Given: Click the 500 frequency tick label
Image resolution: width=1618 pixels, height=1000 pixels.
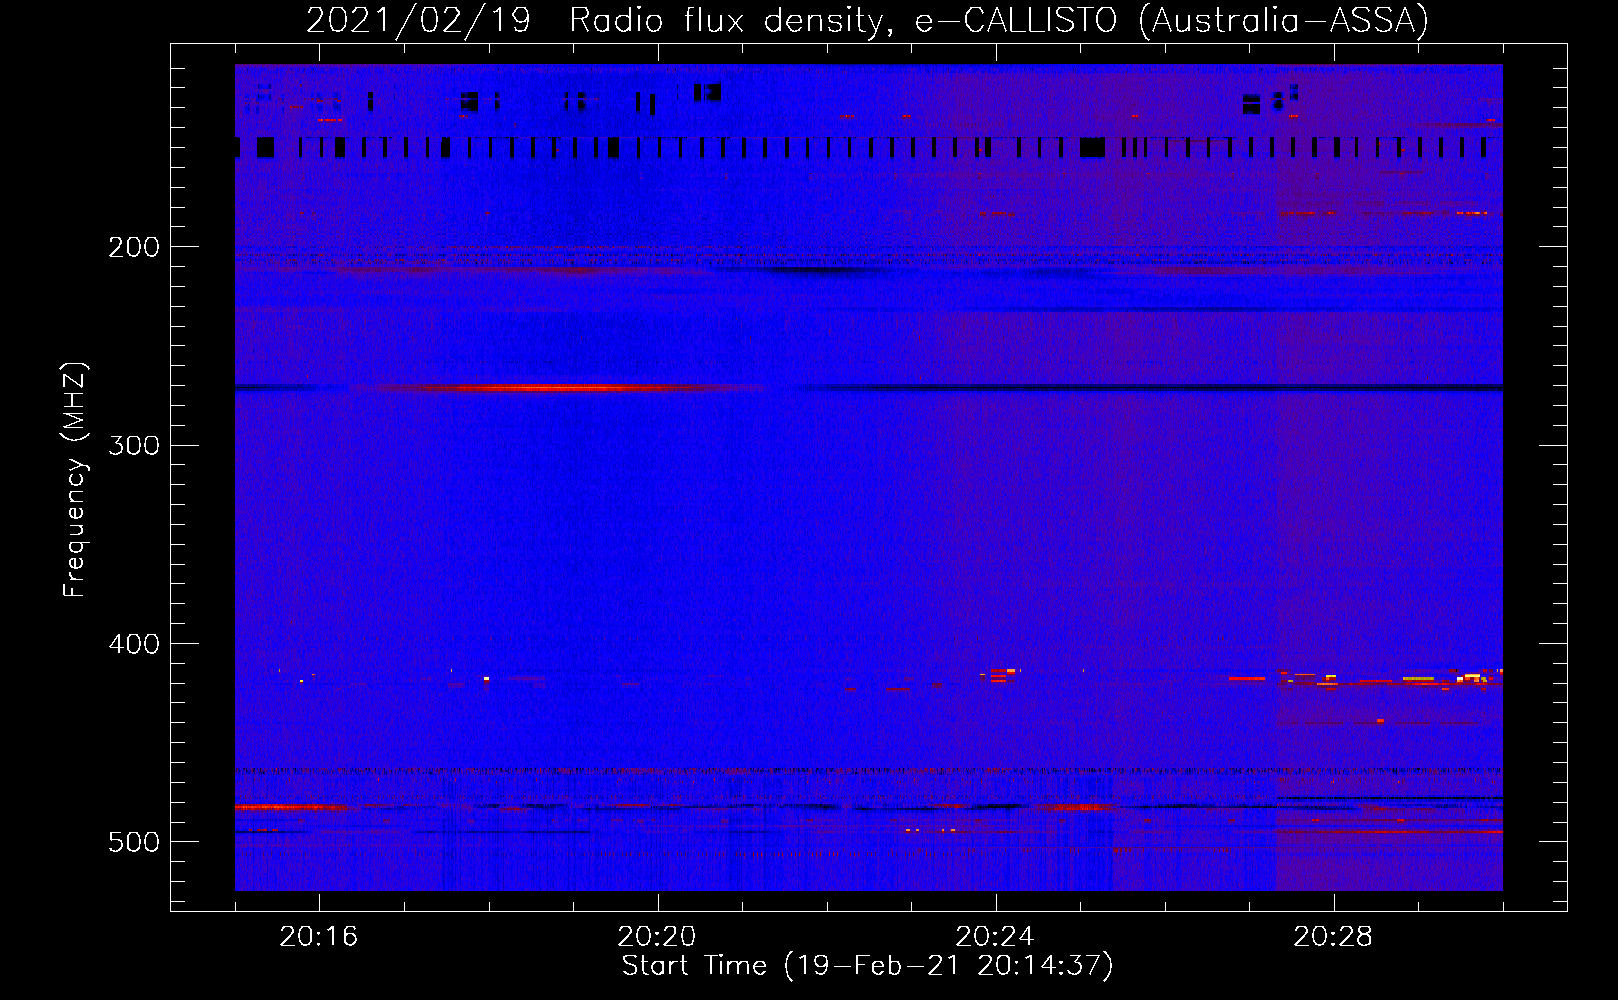Looking at the screenshot, I should point(134,842).
